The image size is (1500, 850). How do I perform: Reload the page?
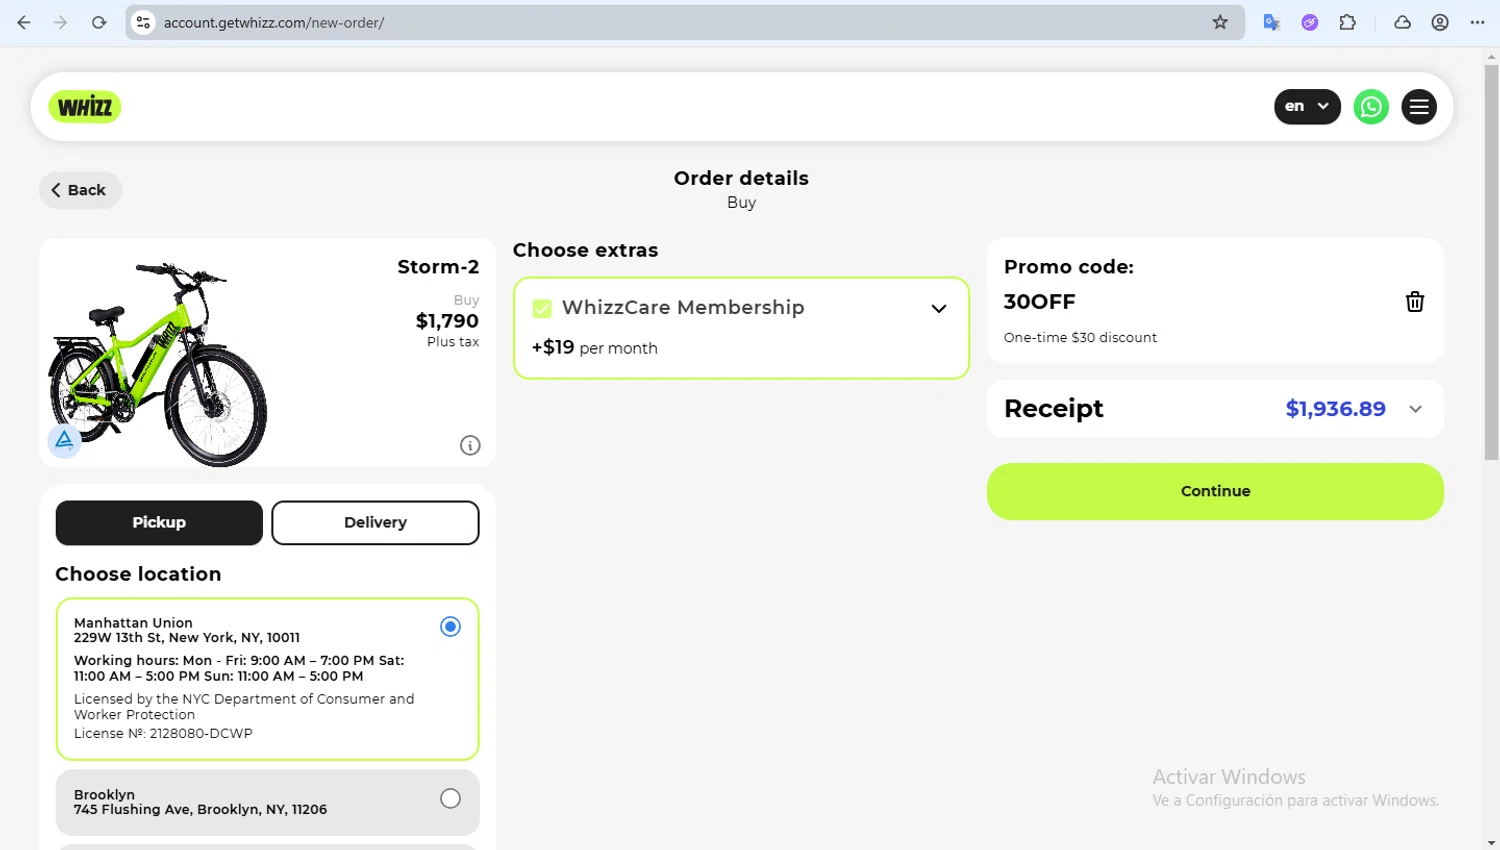click(x=99, y=22)
